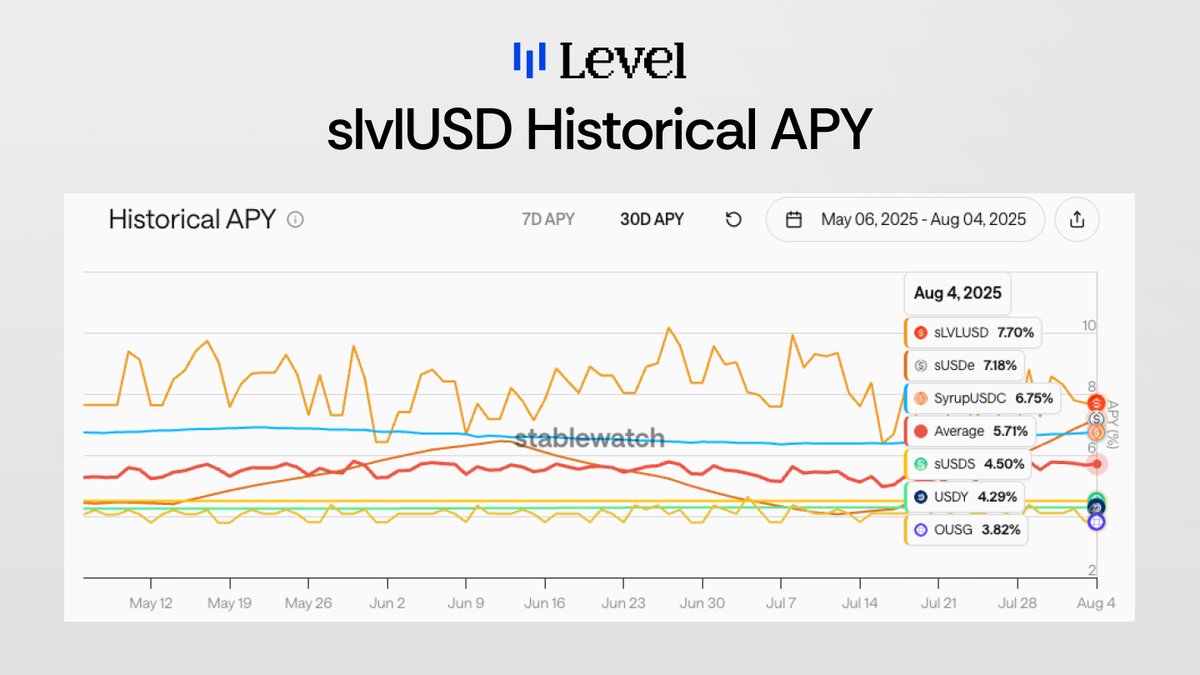Click the sUSDe dollar-sign token icon
Screen dimensions: 1200x675
click(919, 365)
